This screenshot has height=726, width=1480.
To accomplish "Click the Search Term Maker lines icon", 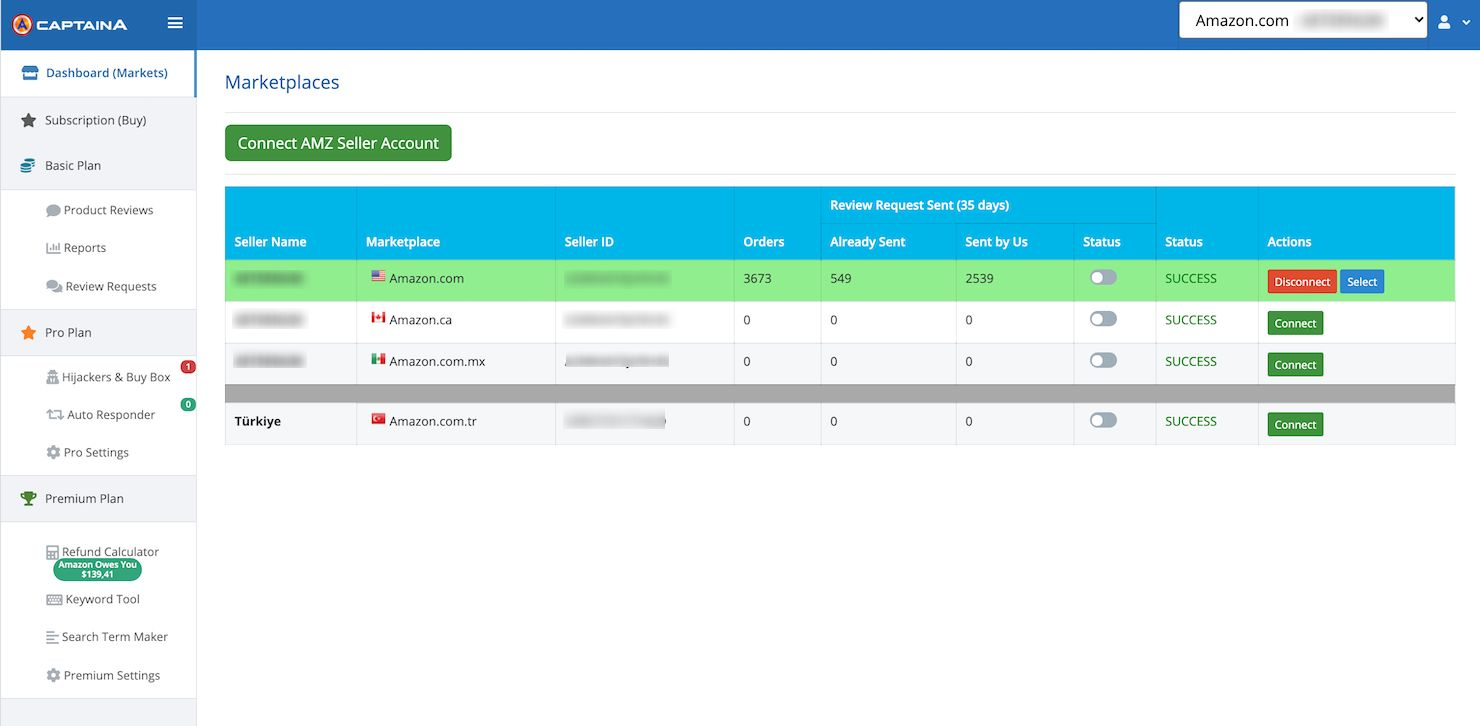I will 53,637.
